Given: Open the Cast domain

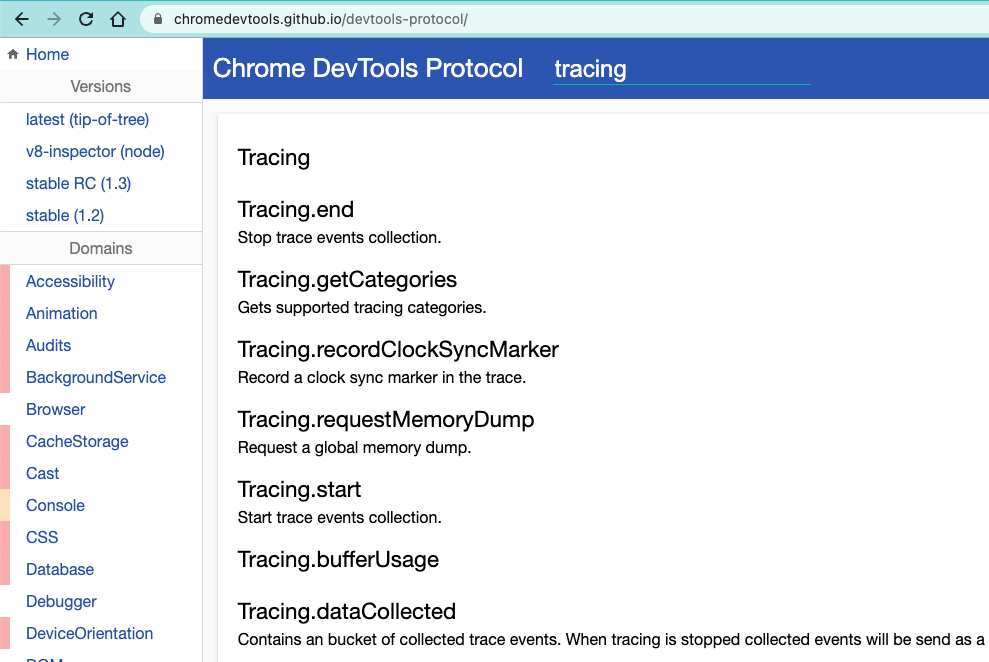Looking at the screenshot, I should coord(42,473).
